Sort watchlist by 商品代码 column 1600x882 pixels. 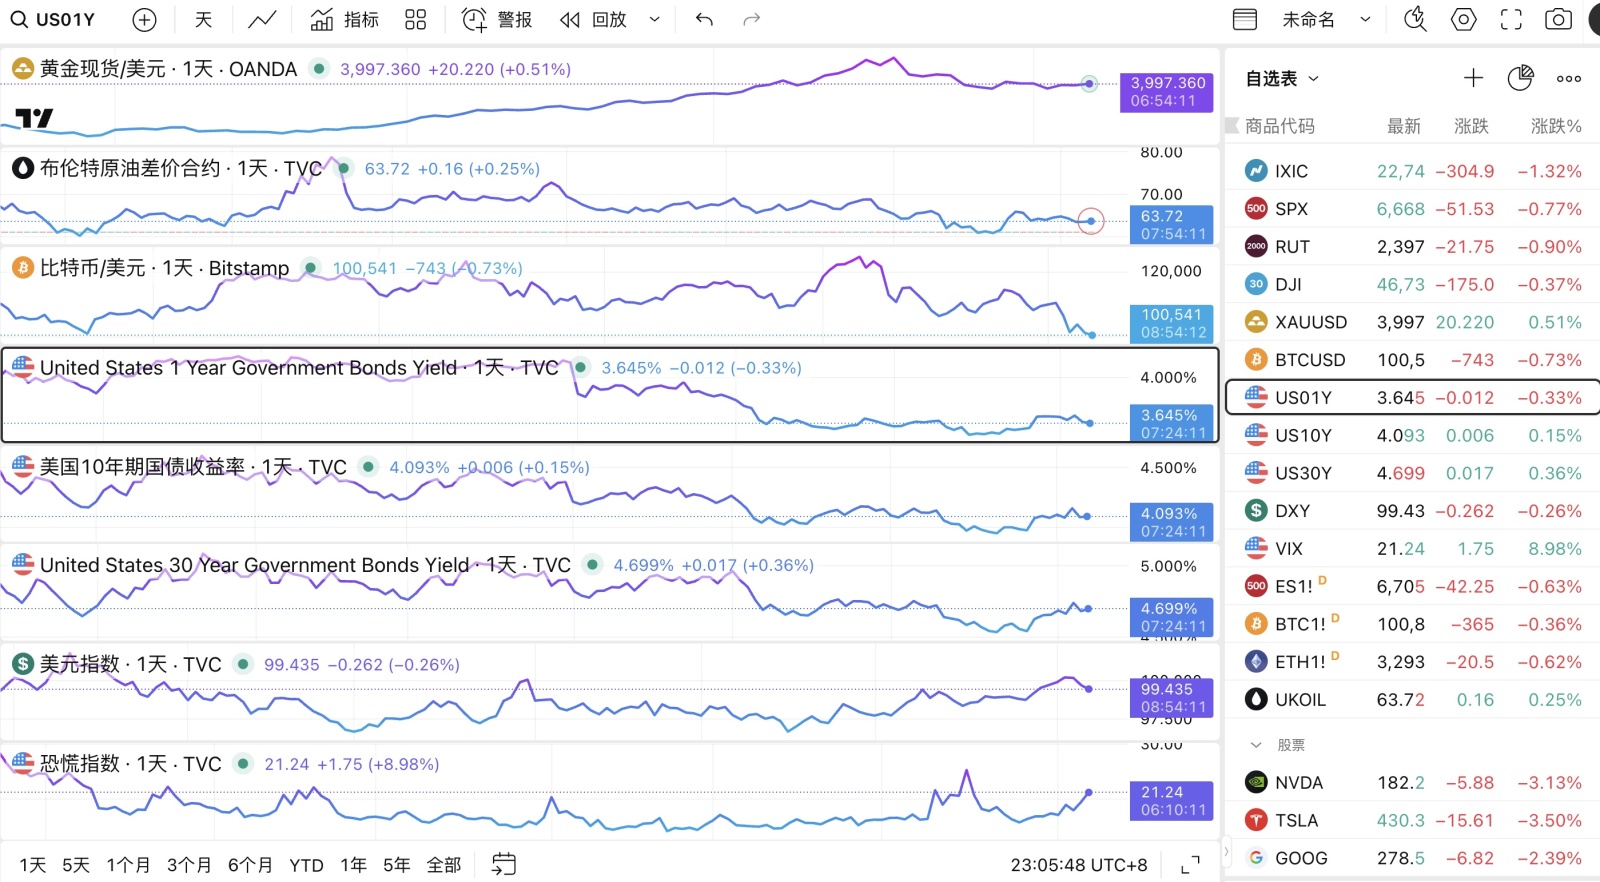pos(1279,126)
